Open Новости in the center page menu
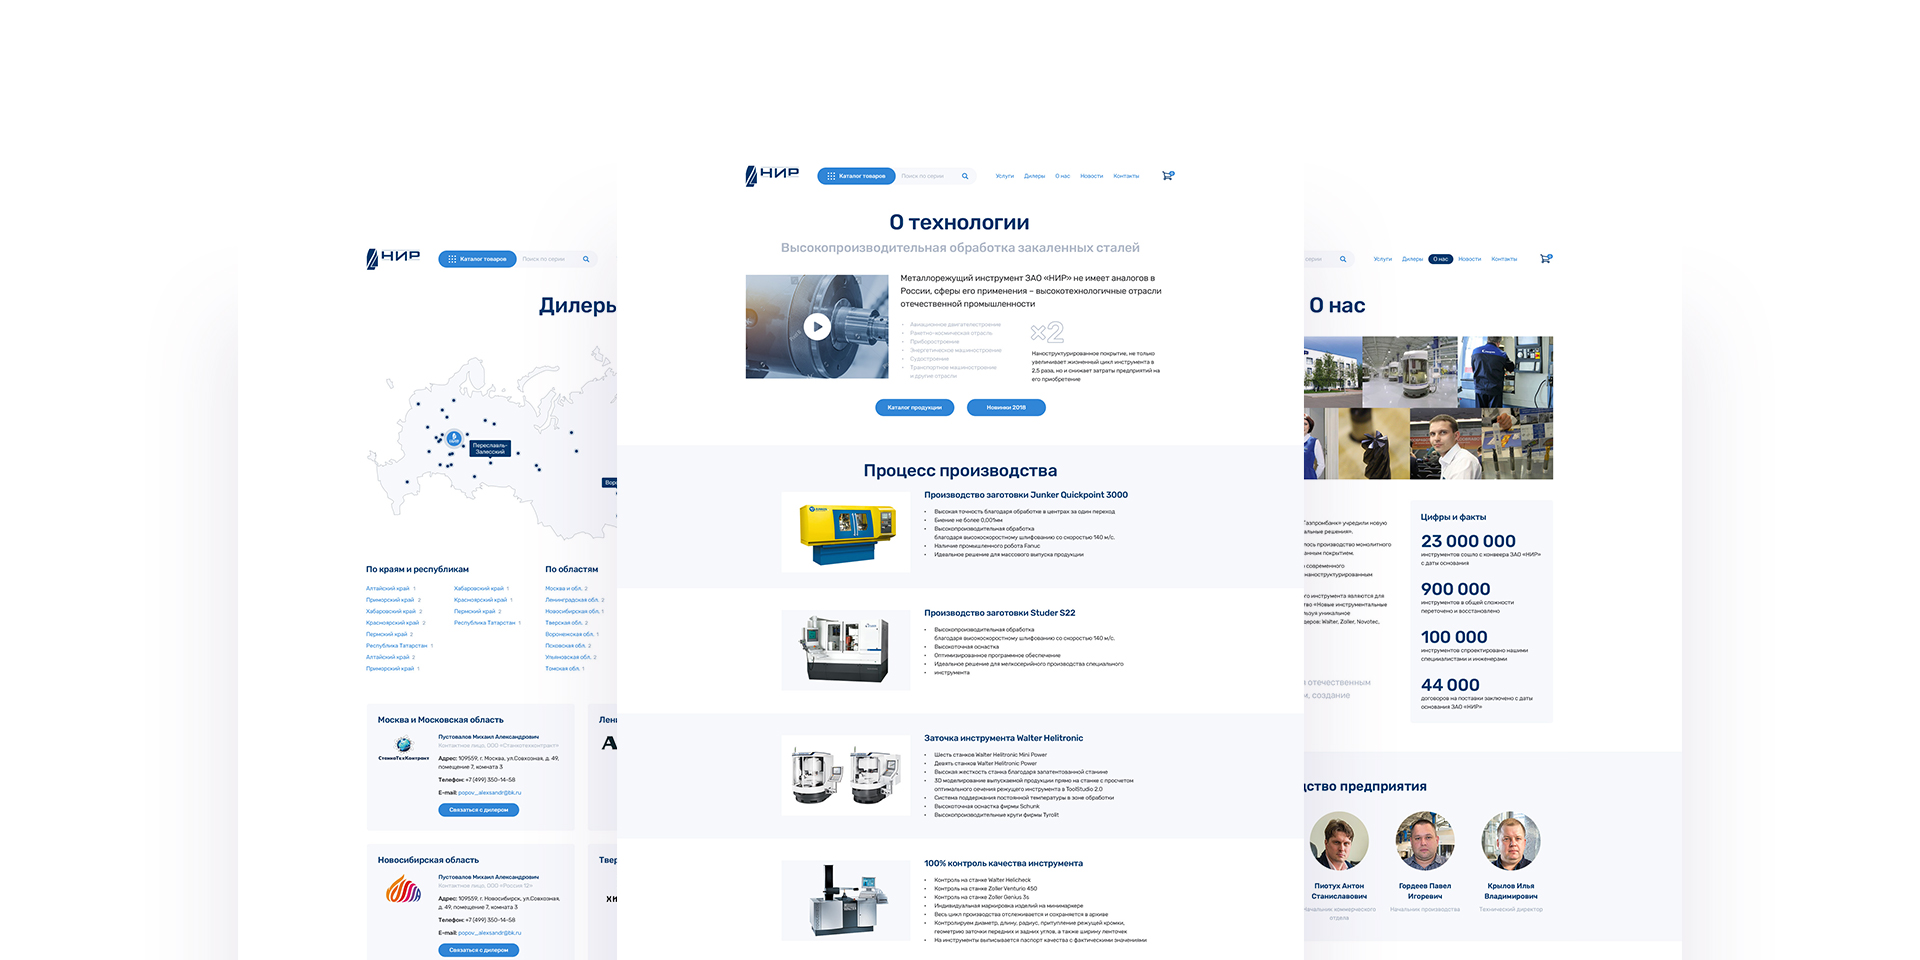 pyautogui.click(x=1092, y=176)
